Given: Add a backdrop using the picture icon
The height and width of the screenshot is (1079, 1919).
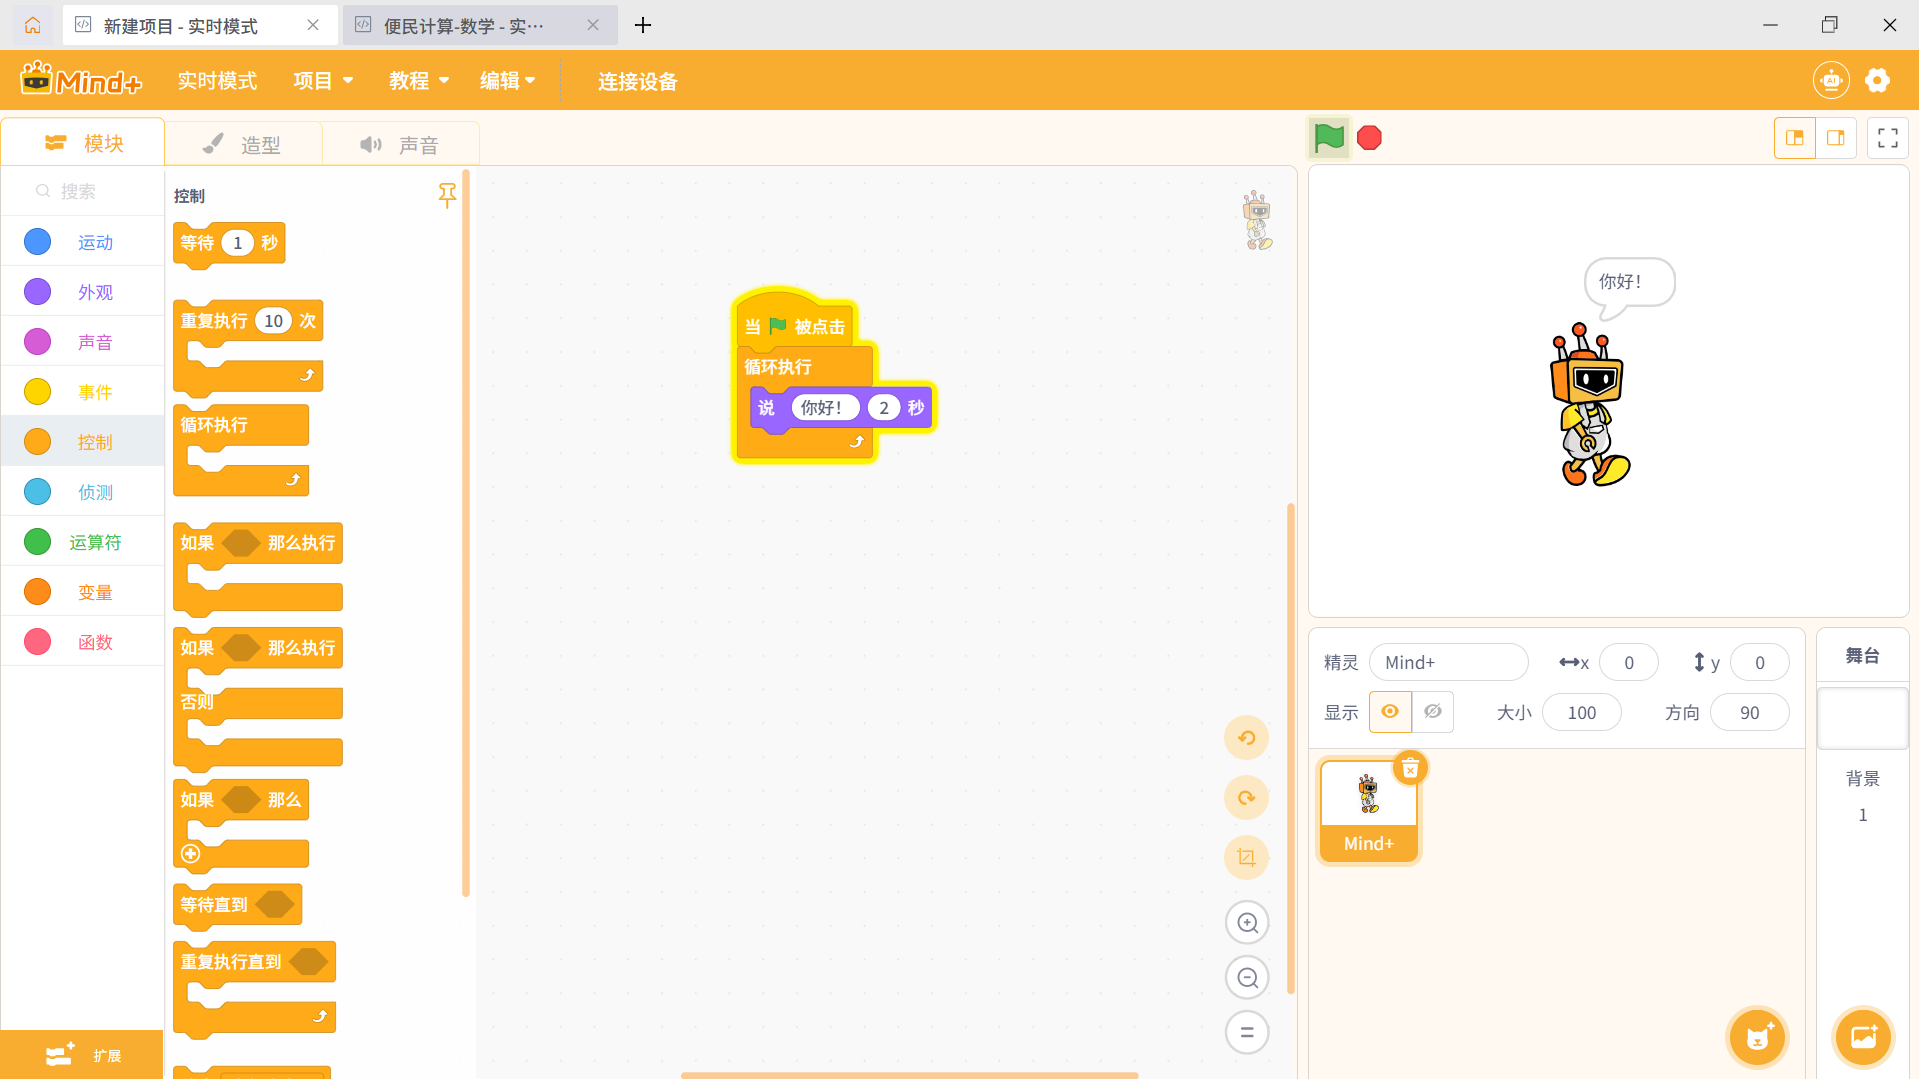Looking at the screenshot, I should (x=1862, y=1037).
